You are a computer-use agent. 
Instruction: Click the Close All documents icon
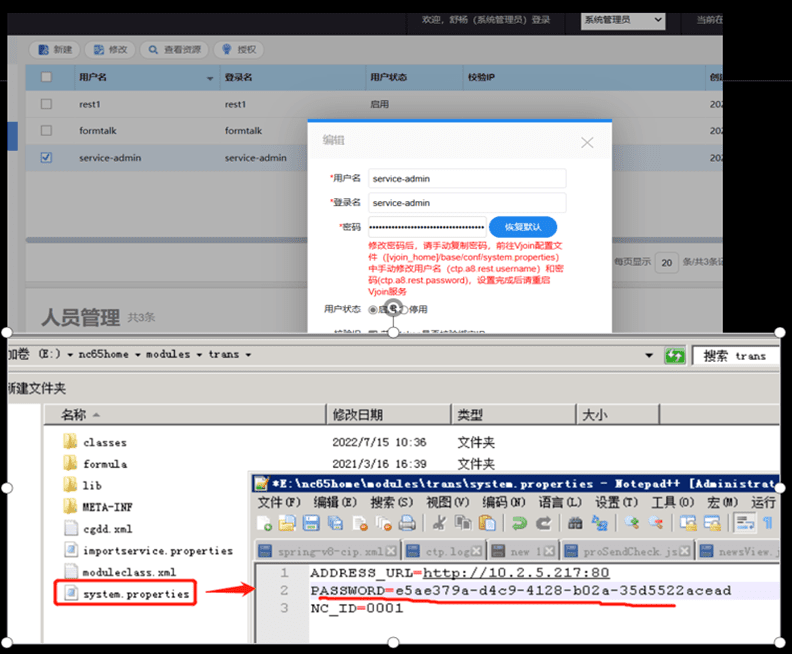pyautogui.click(x=383, y=523)
